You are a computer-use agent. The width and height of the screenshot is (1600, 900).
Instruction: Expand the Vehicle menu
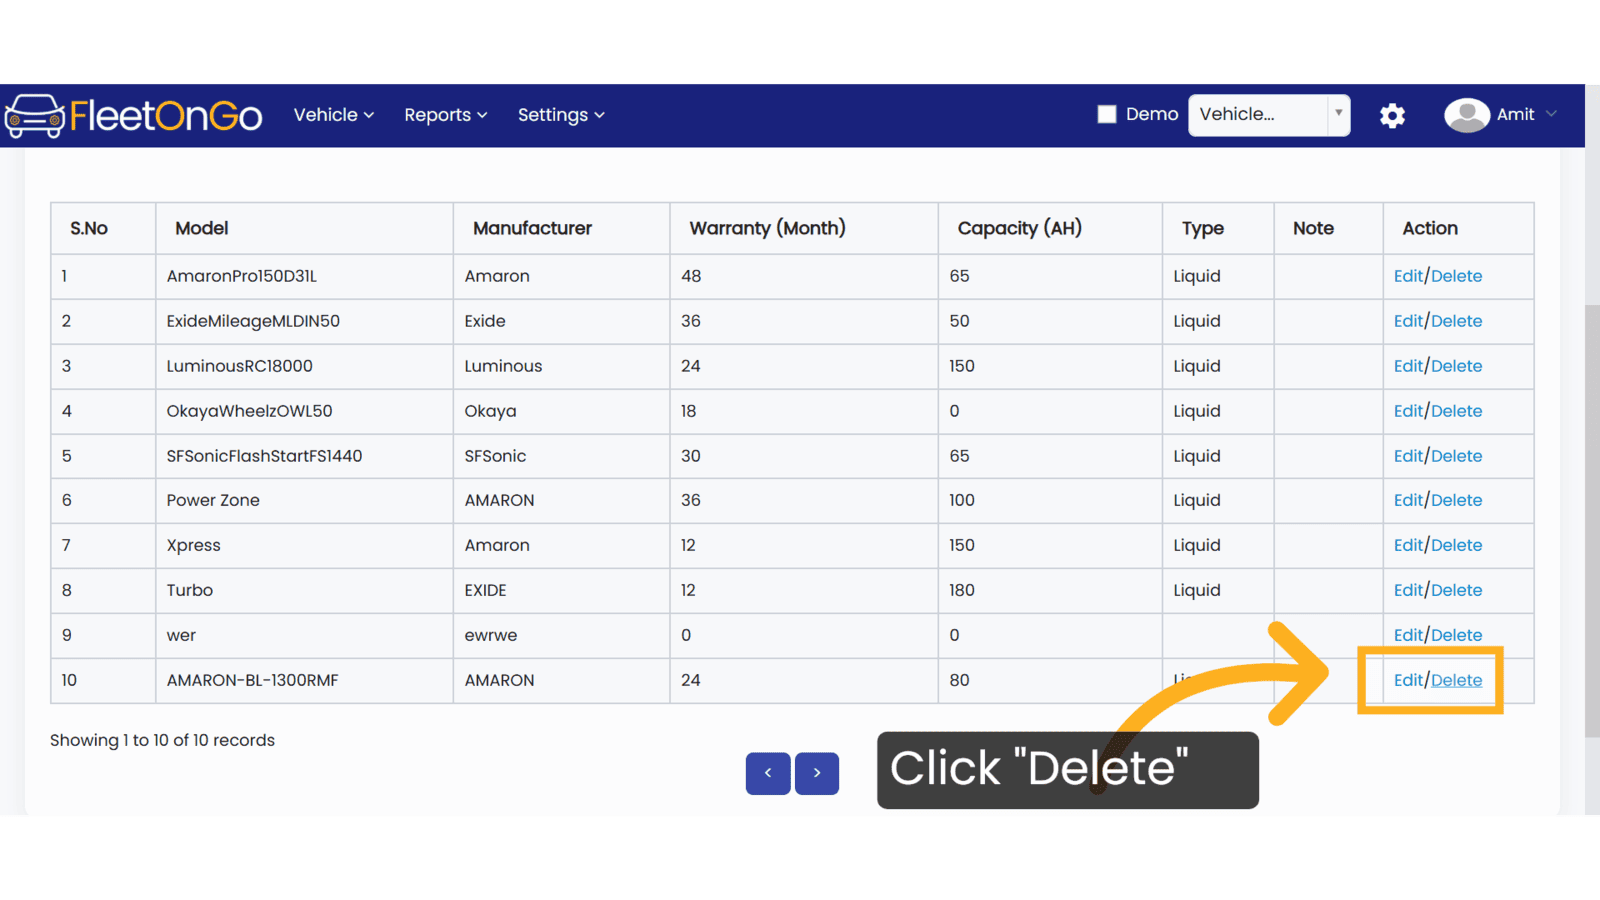click(x=334, y=115)
